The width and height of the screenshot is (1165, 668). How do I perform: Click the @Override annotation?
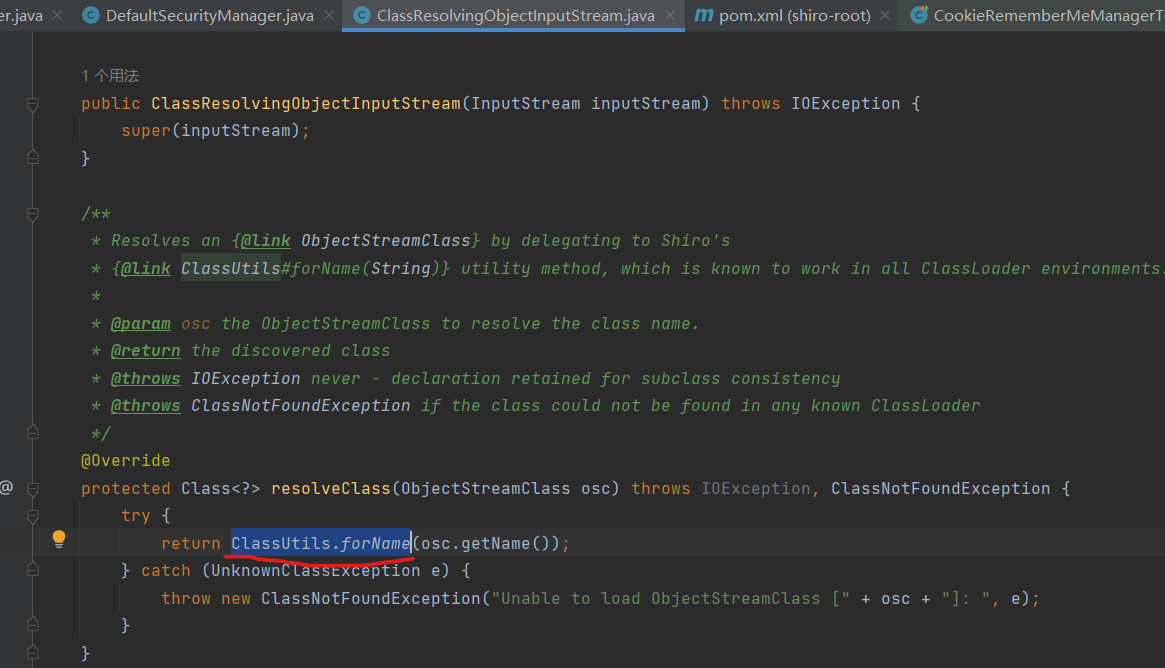click(x=126, y=461)
